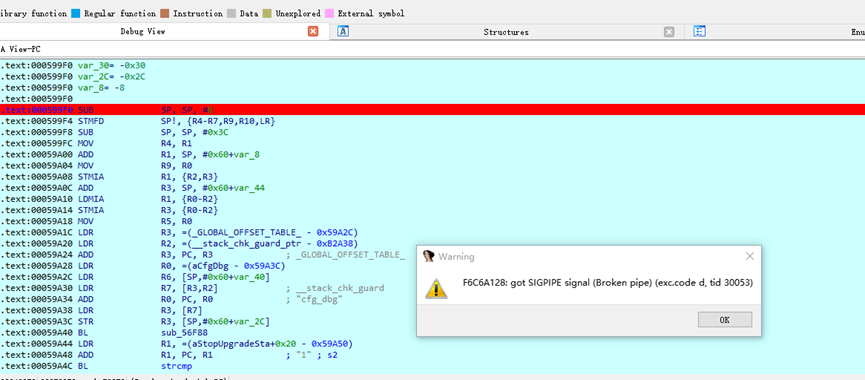865x380 pixels.
Task: Select the highlighted SUB SP instruction line
Action: coord(432,110)
